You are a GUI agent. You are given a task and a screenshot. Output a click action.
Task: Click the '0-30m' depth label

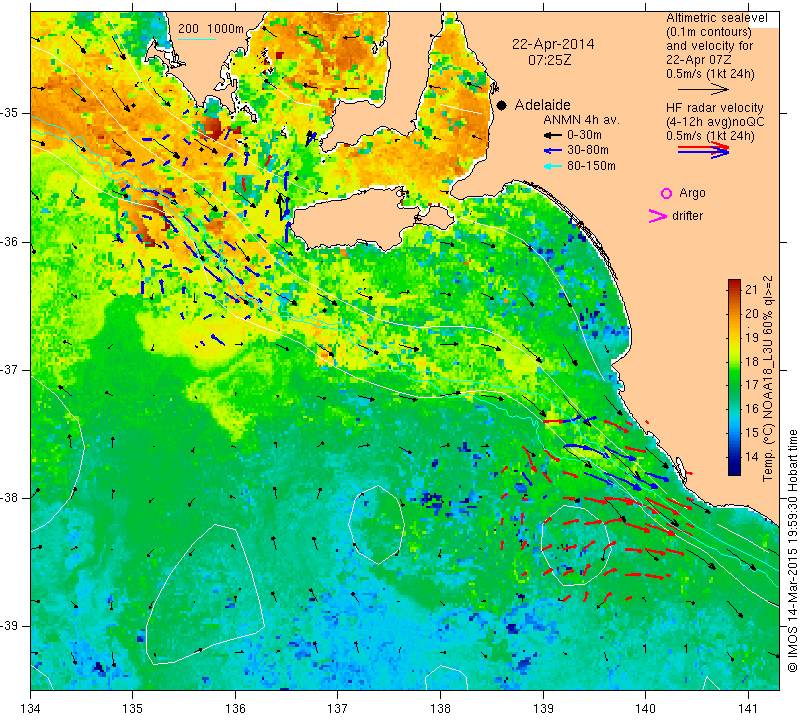pos(584,135)
